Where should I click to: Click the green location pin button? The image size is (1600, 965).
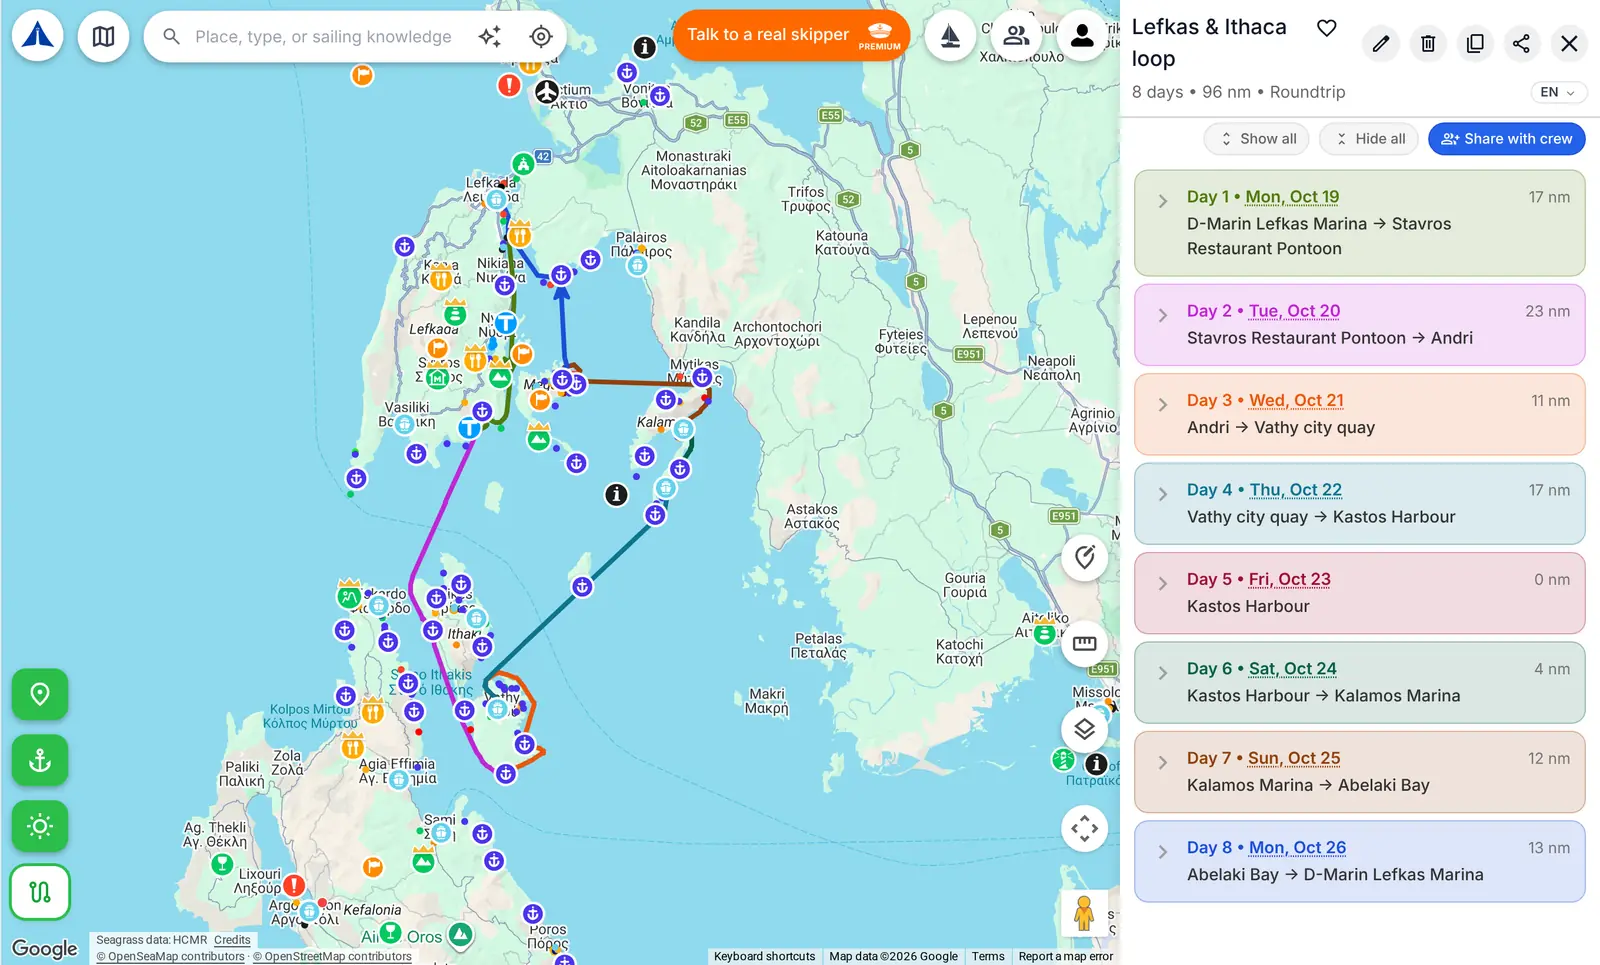[x=40, y=694]
